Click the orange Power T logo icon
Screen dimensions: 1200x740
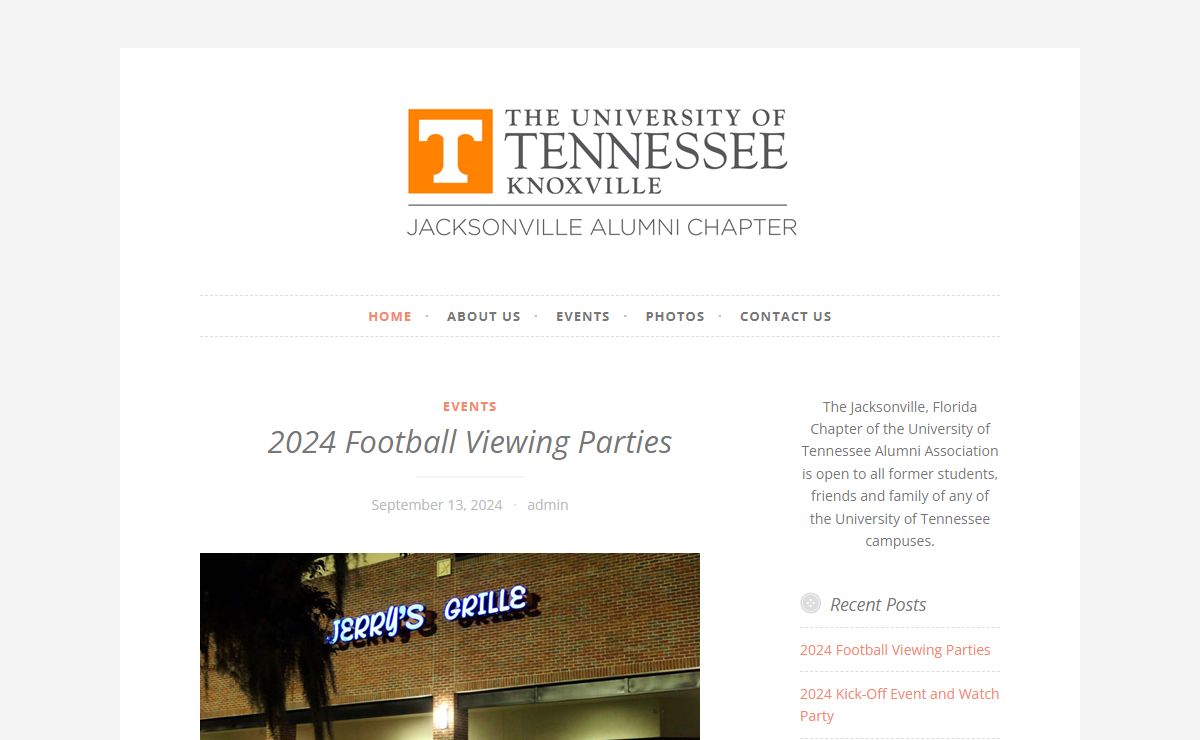(450, 151)
